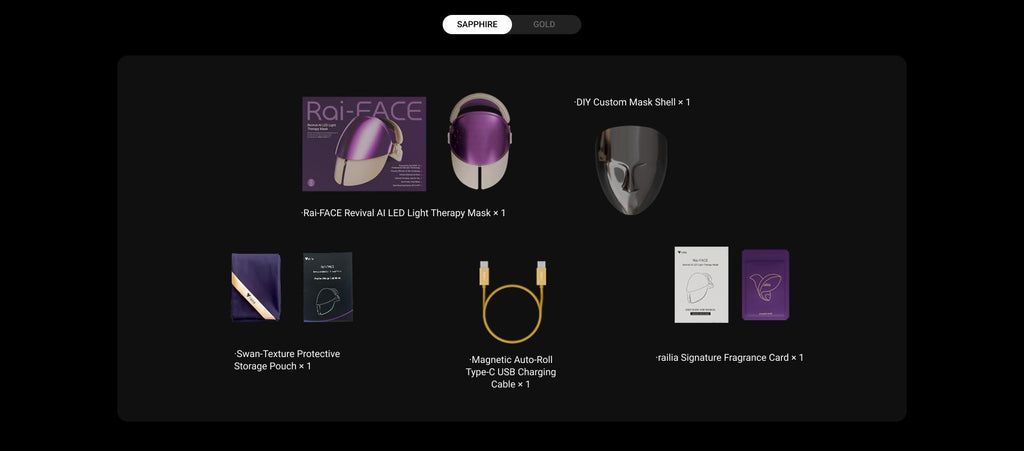Click the 'Rai-FACE Revival AI LED Light Therapy Mask × 1' text
The image size is (1024, 451).
(403, 213)
